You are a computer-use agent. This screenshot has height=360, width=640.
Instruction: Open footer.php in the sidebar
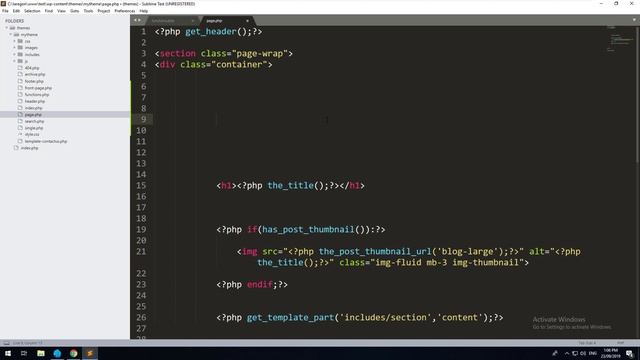(34, 81)
